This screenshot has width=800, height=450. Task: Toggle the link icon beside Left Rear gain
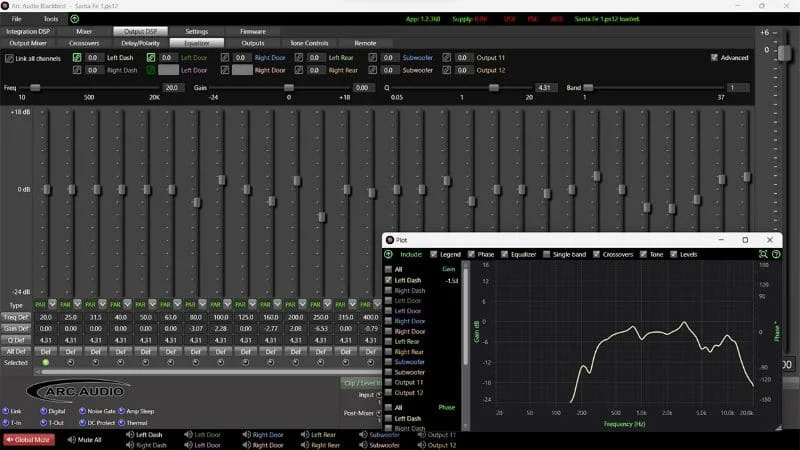tap(299, 58)
